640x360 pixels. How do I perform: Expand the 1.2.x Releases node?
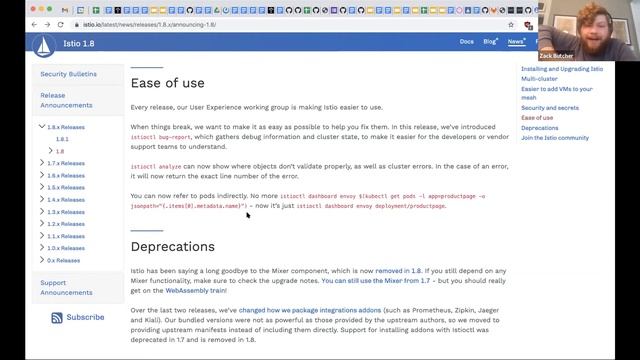(x=42, y=223)
